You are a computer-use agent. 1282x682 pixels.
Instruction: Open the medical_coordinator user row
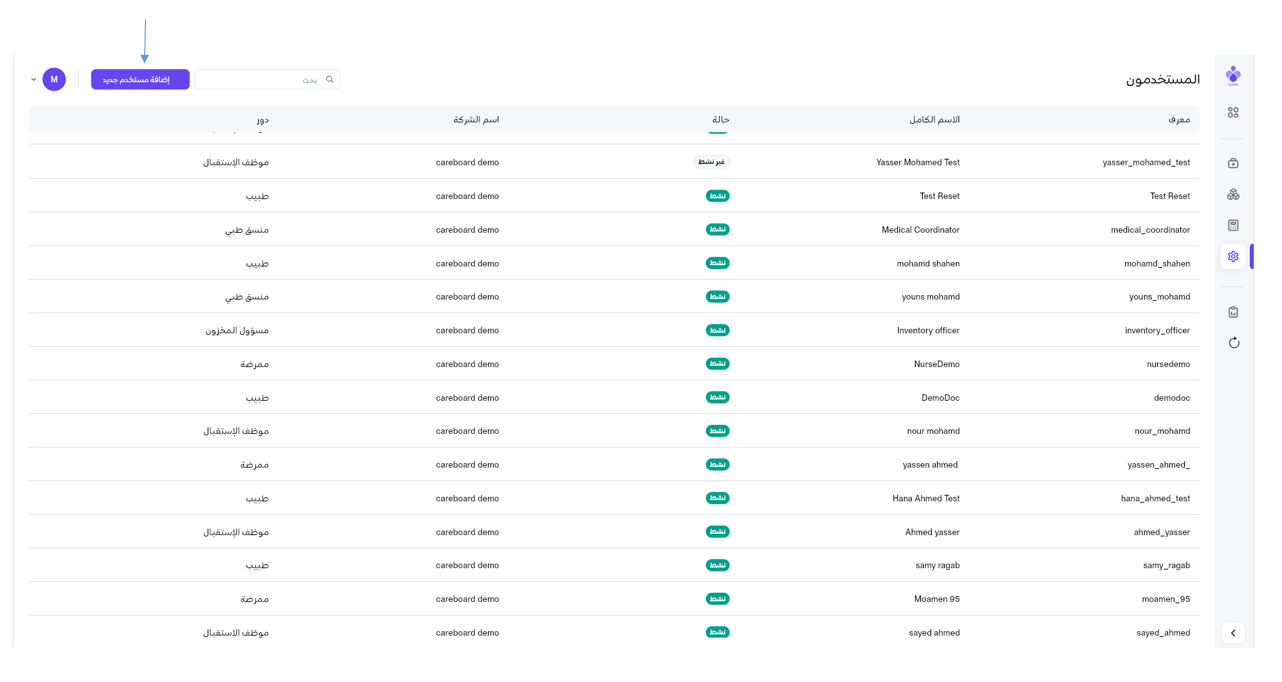pyautogui.click(x=1150, y=230)
